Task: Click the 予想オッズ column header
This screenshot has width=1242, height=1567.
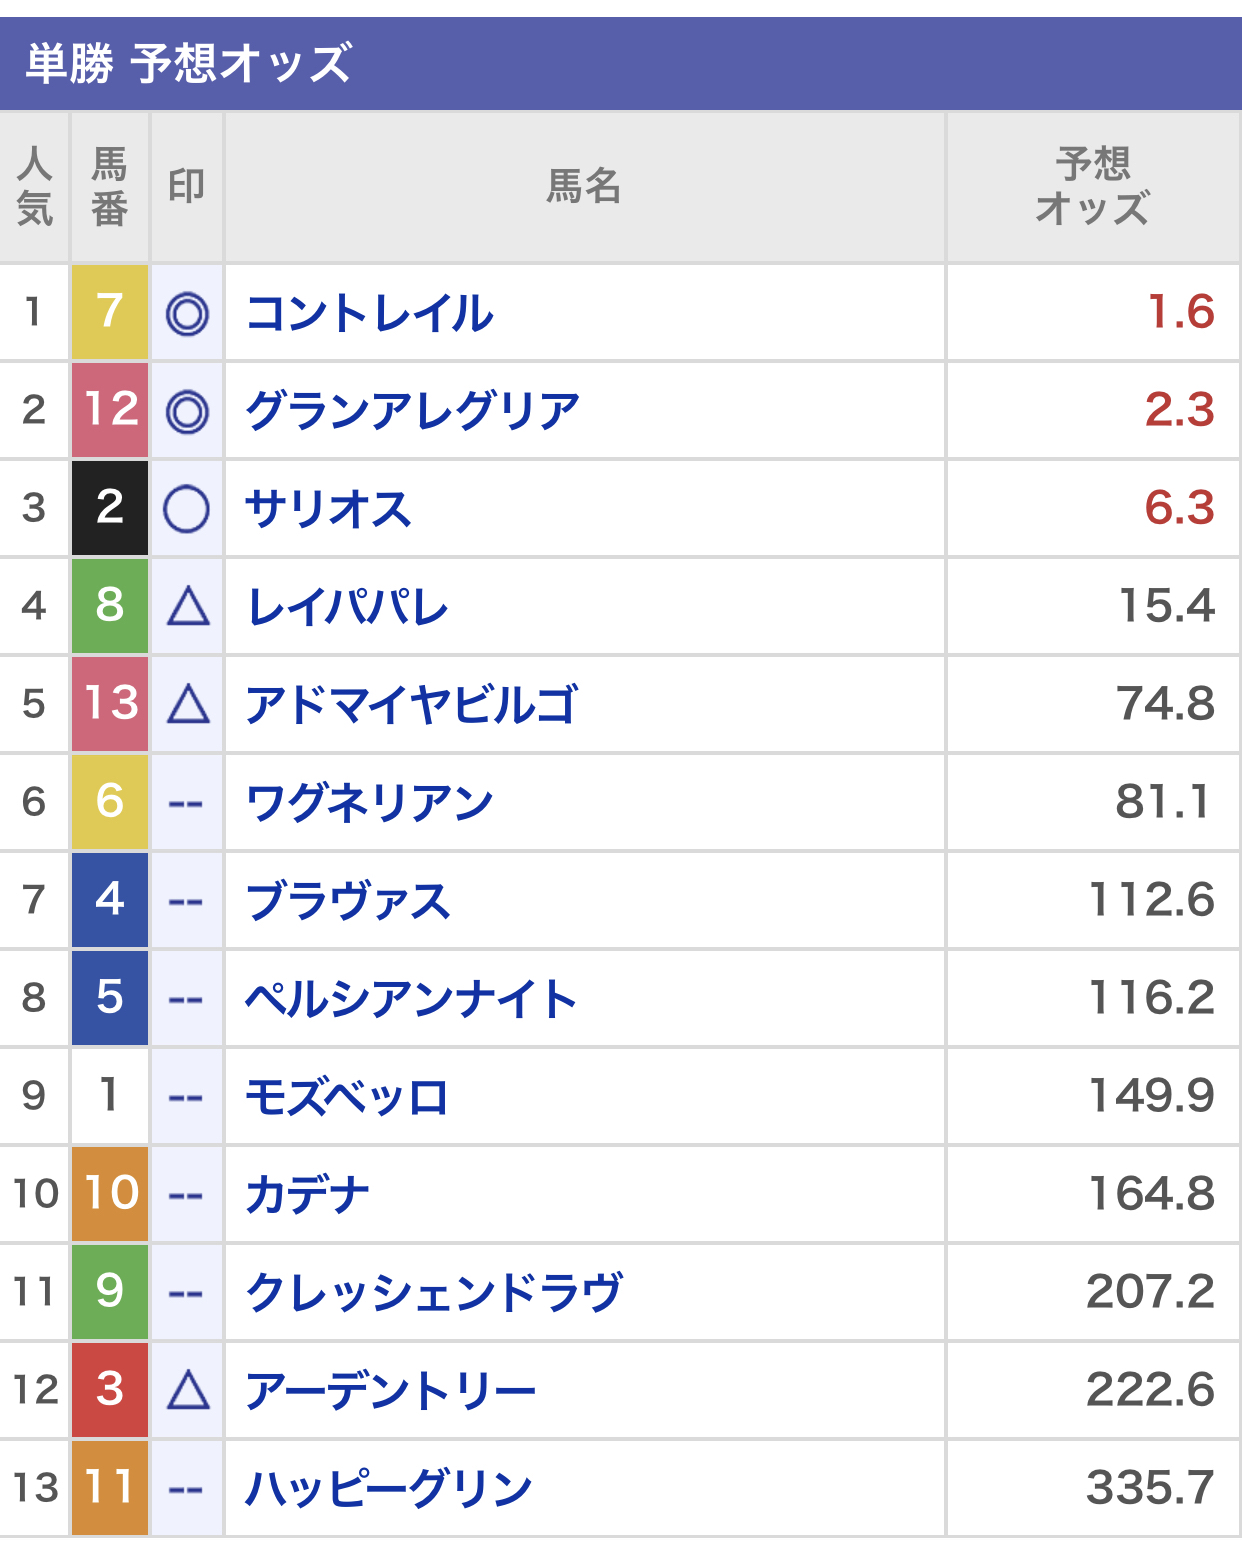Action: (1092, 187)
